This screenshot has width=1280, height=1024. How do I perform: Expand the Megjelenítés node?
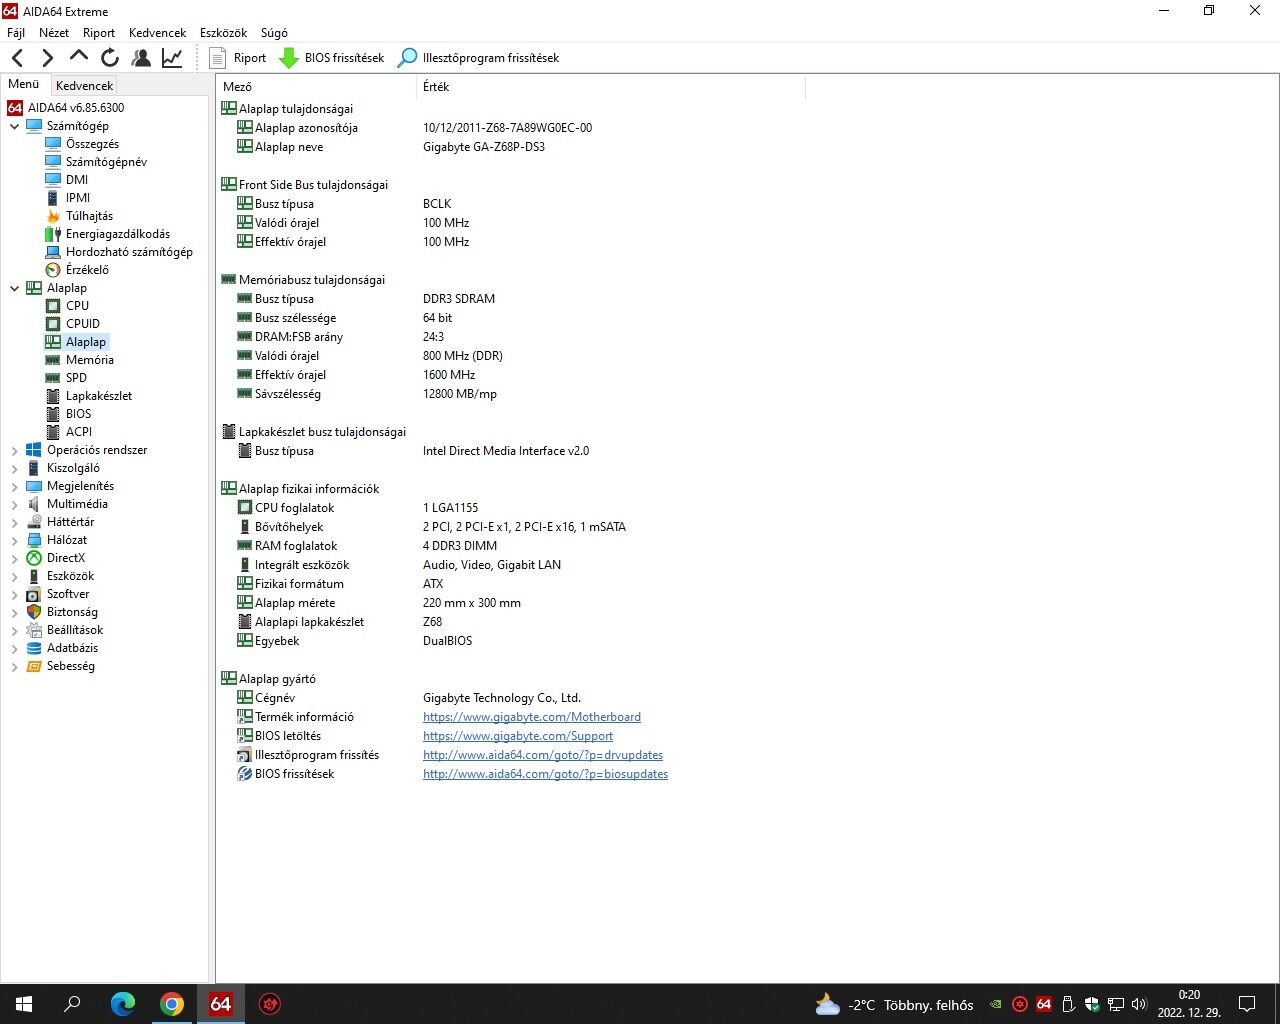click(x=14, y=487)
